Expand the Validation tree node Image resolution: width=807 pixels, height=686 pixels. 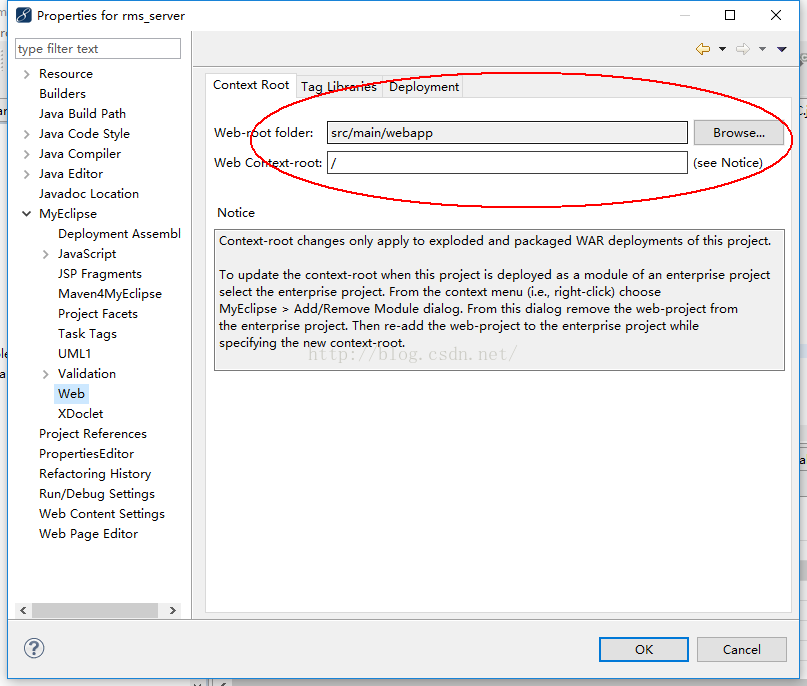(46, 374)
